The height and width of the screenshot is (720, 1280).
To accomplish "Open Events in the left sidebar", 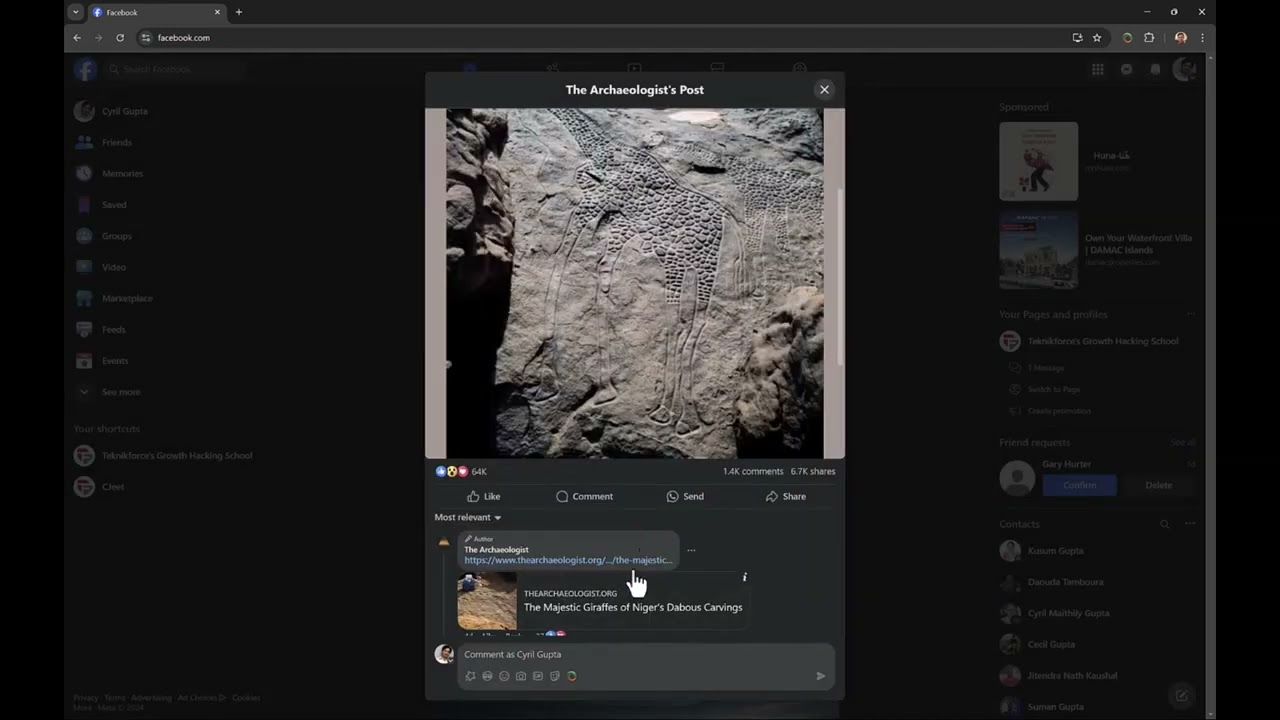I will click(101, 360).
